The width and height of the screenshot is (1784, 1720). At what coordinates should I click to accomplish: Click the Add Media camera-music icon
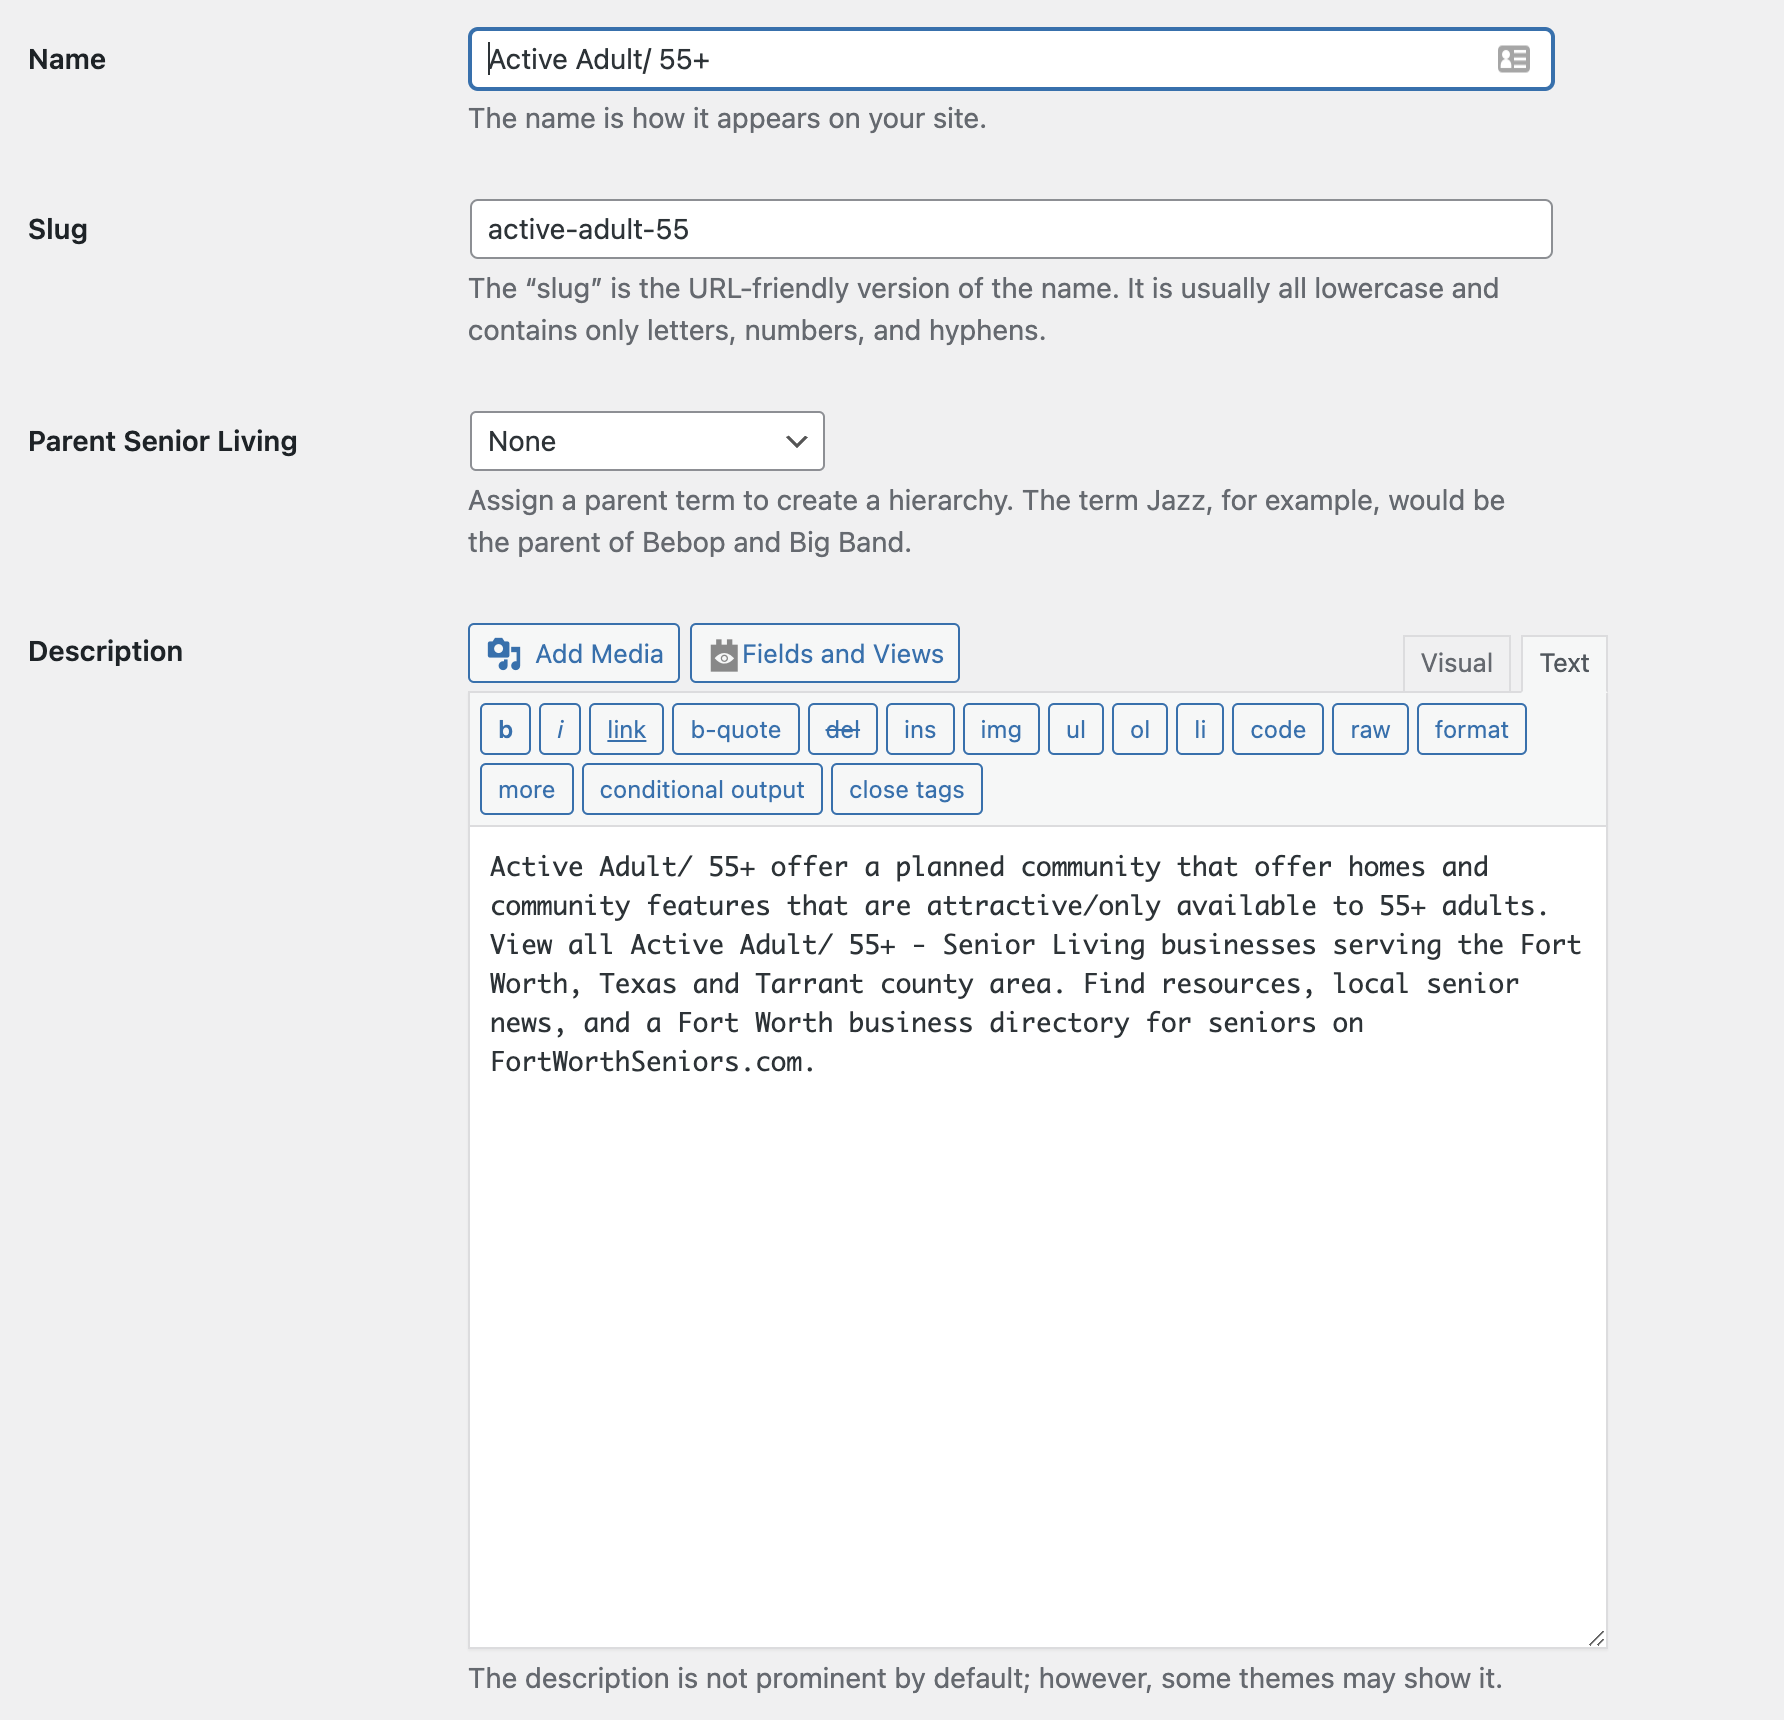504,654
